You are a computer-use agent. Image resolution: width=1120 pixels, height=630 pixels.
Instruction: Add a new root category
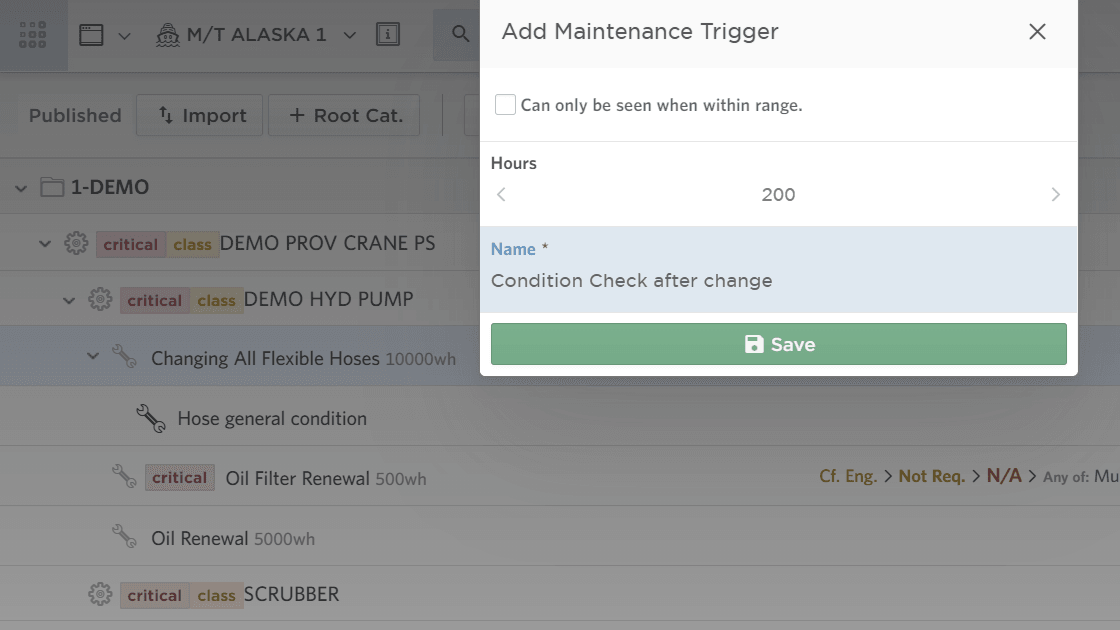click(344, 115)
